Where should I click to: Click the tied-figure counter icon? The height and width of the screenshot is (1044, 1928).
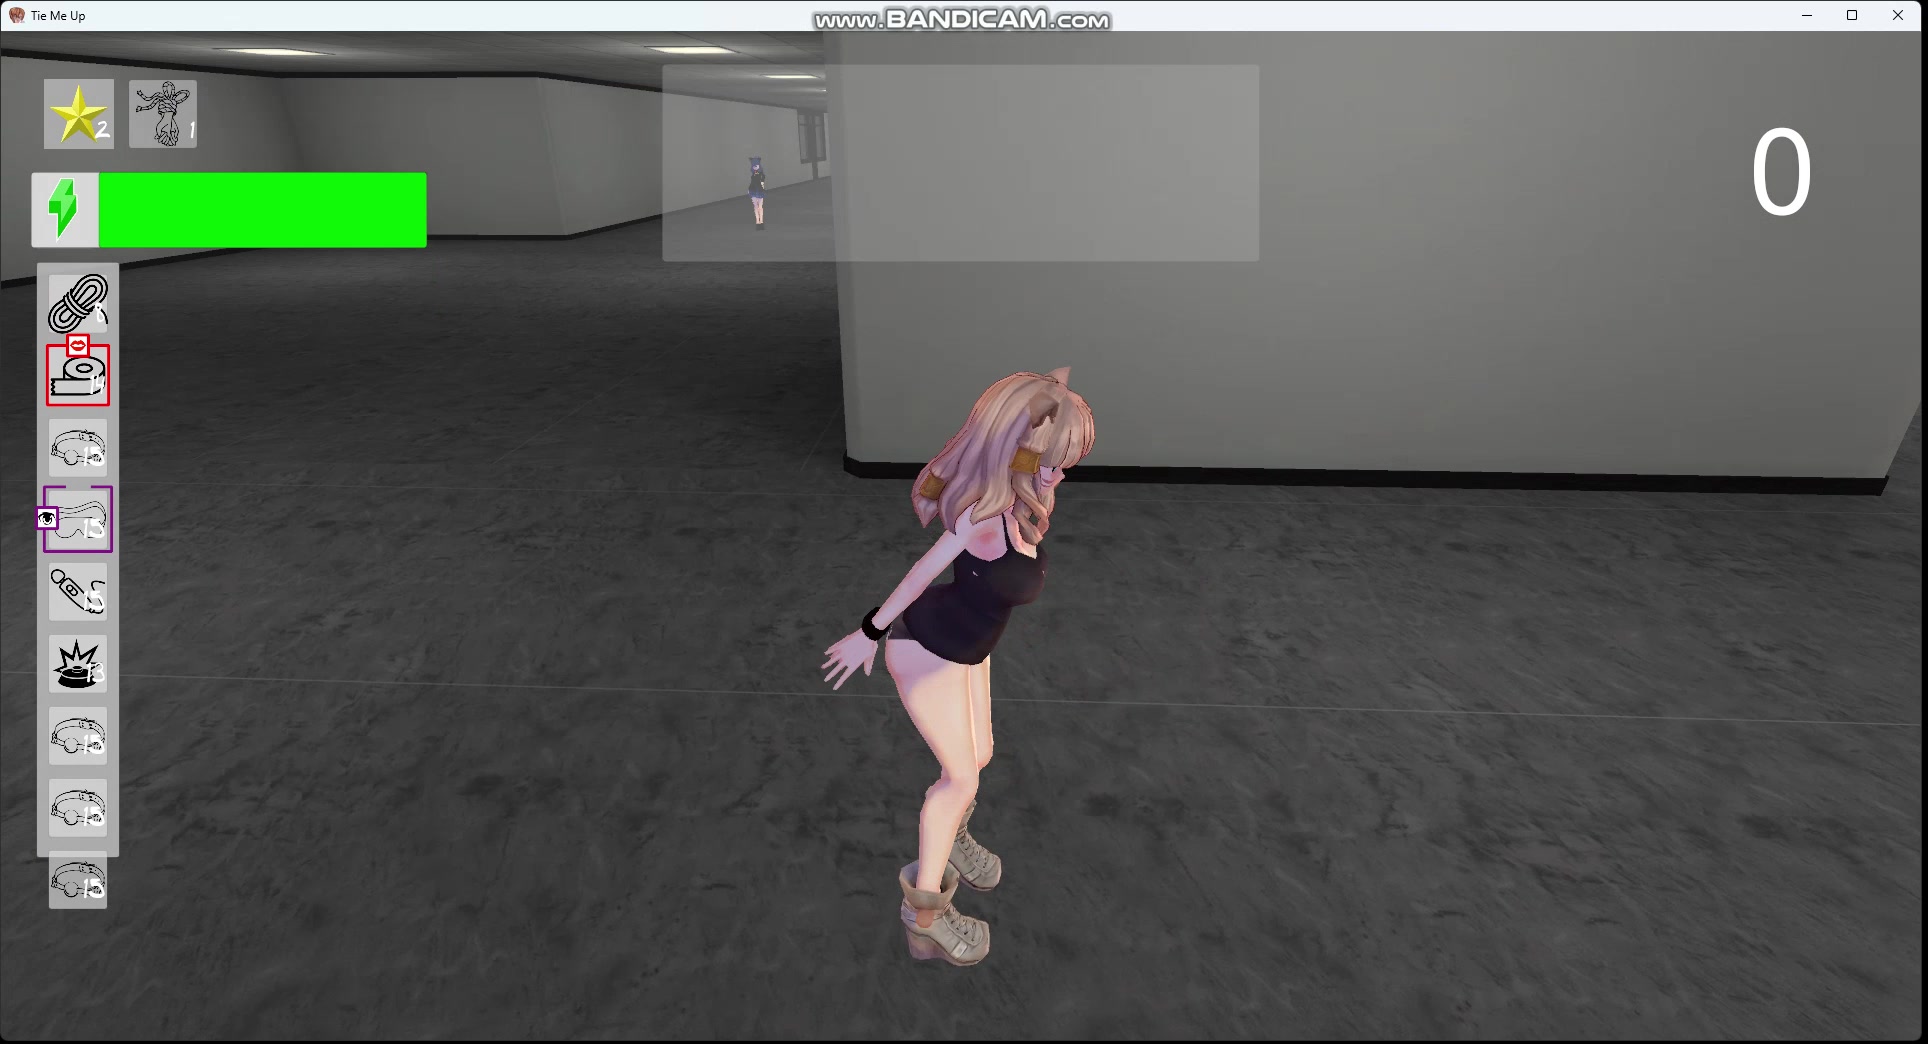coord(163,114)
